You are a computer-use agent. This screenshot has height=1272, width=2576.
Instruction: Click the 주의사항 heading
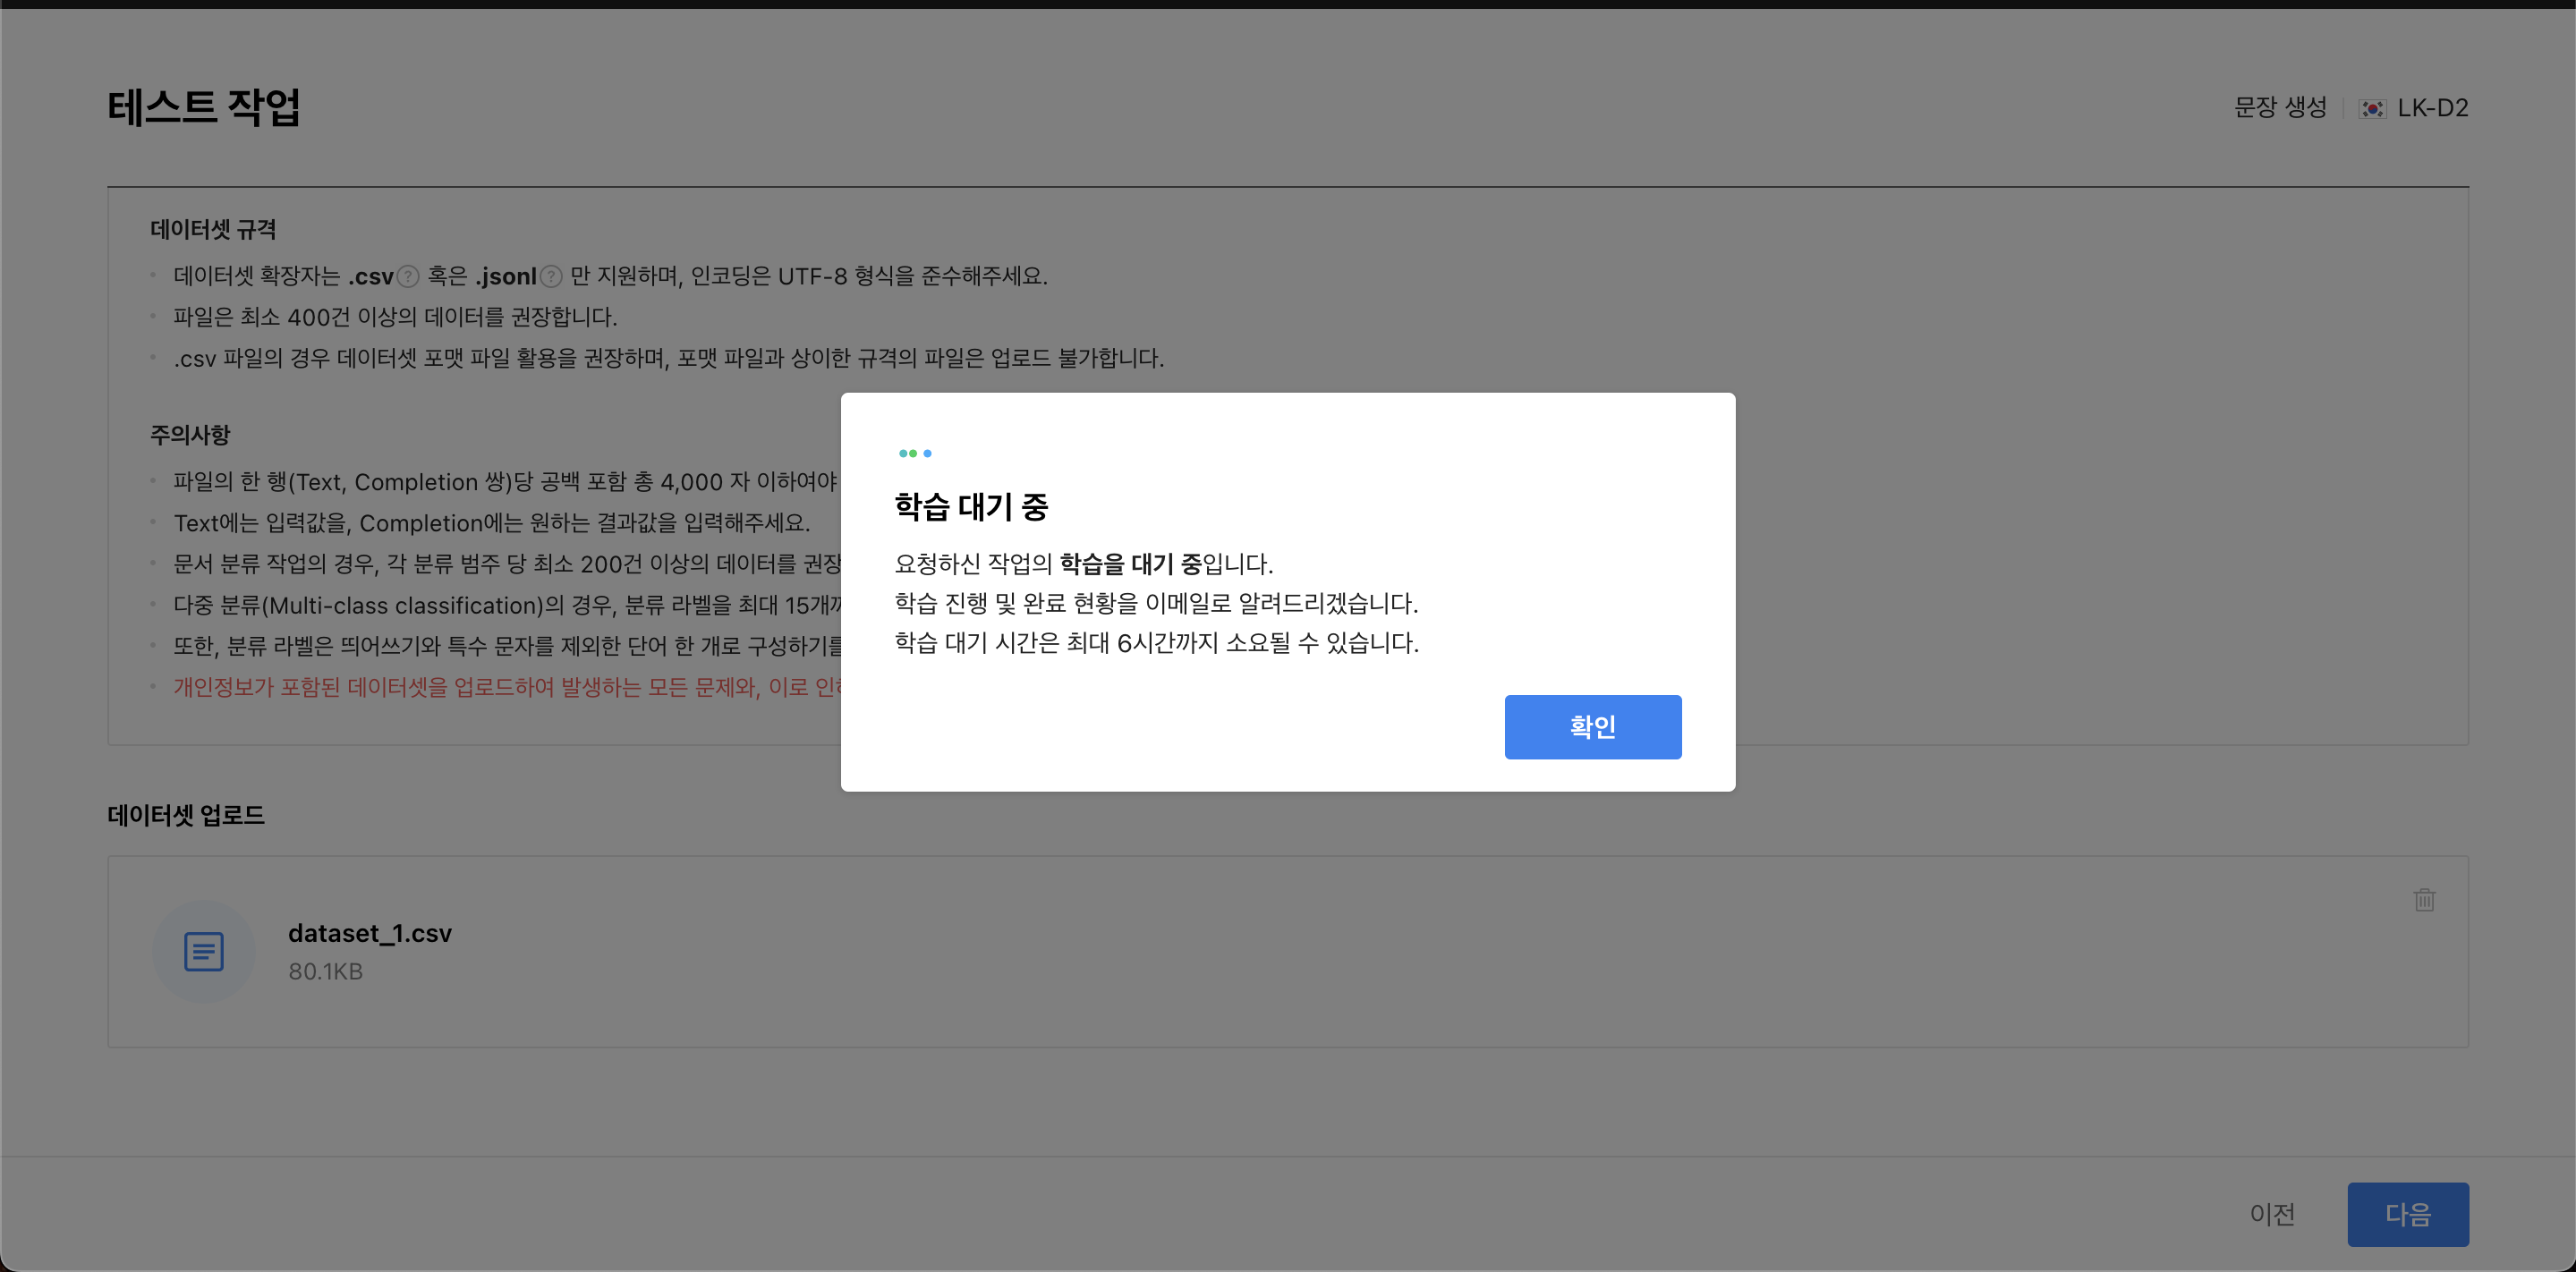[190, 435]
